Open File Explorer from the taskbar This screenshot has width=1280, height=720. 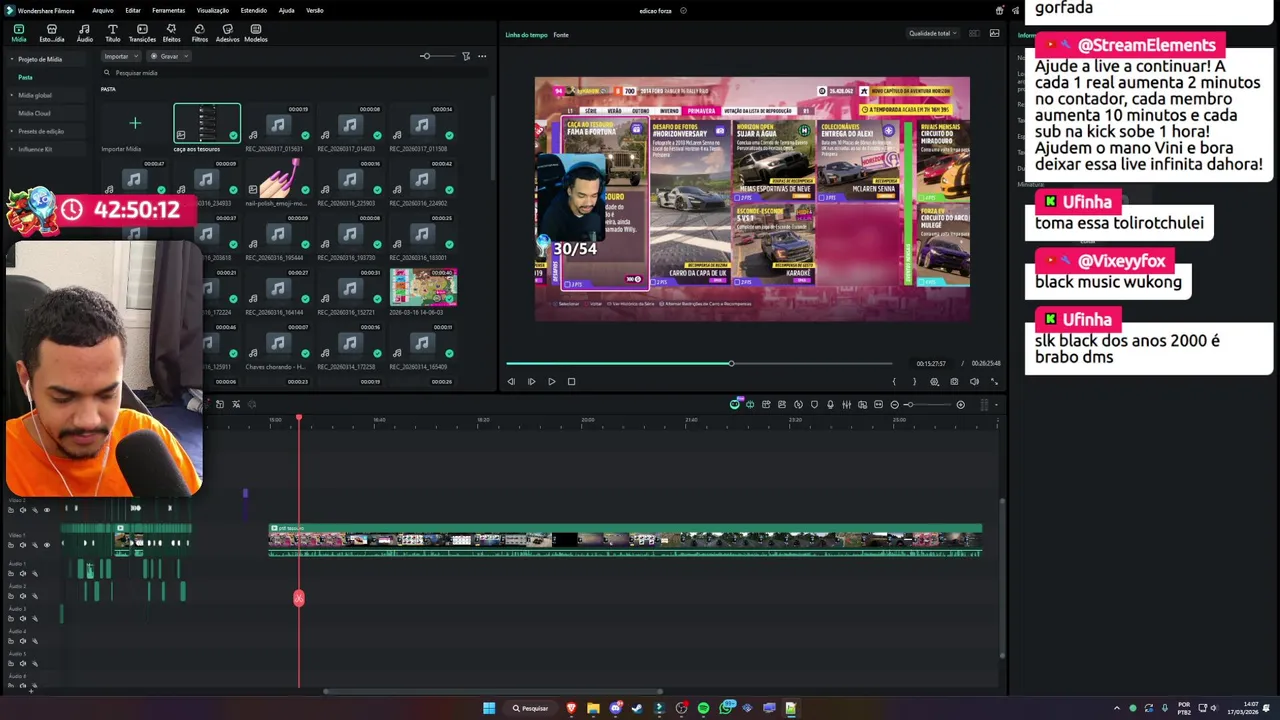click(x=593, y=708)
